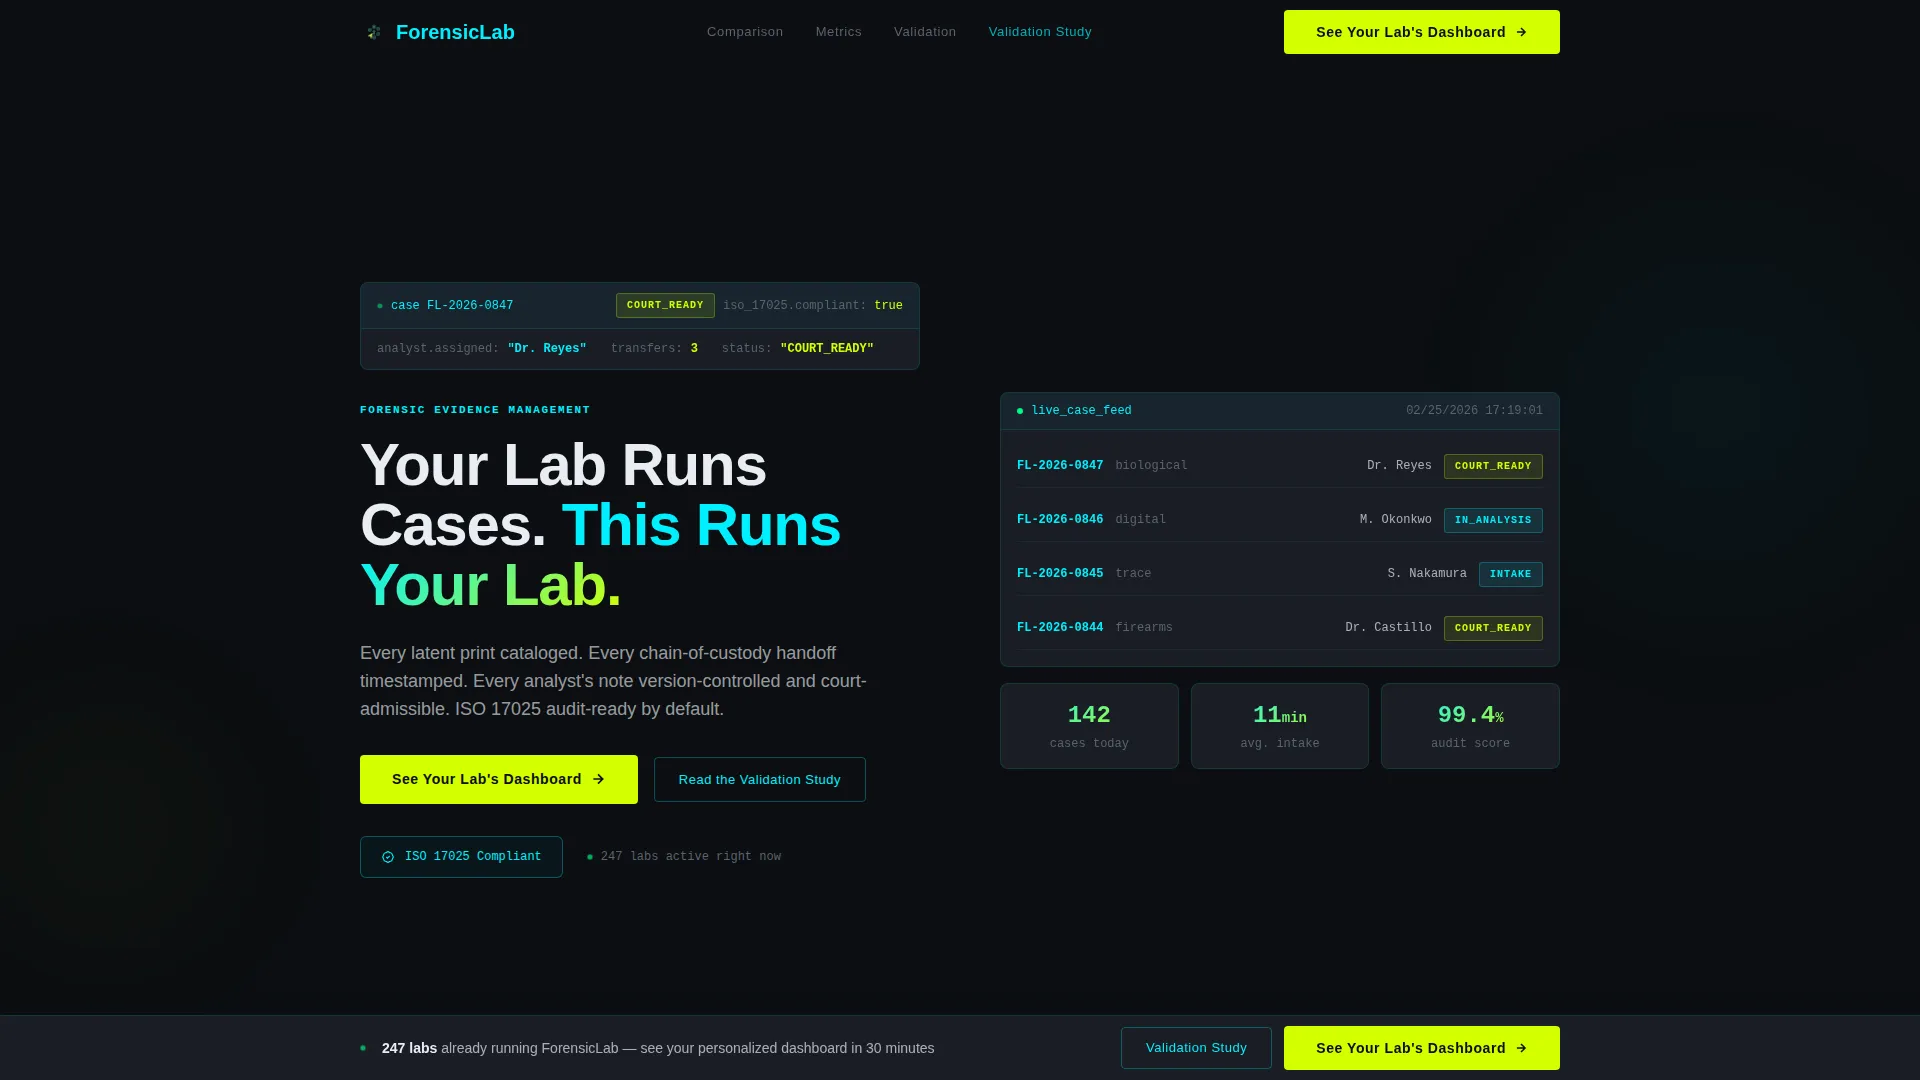Click case FL-2026-0847 title in code card
1920x1080 pixels.
452,306
